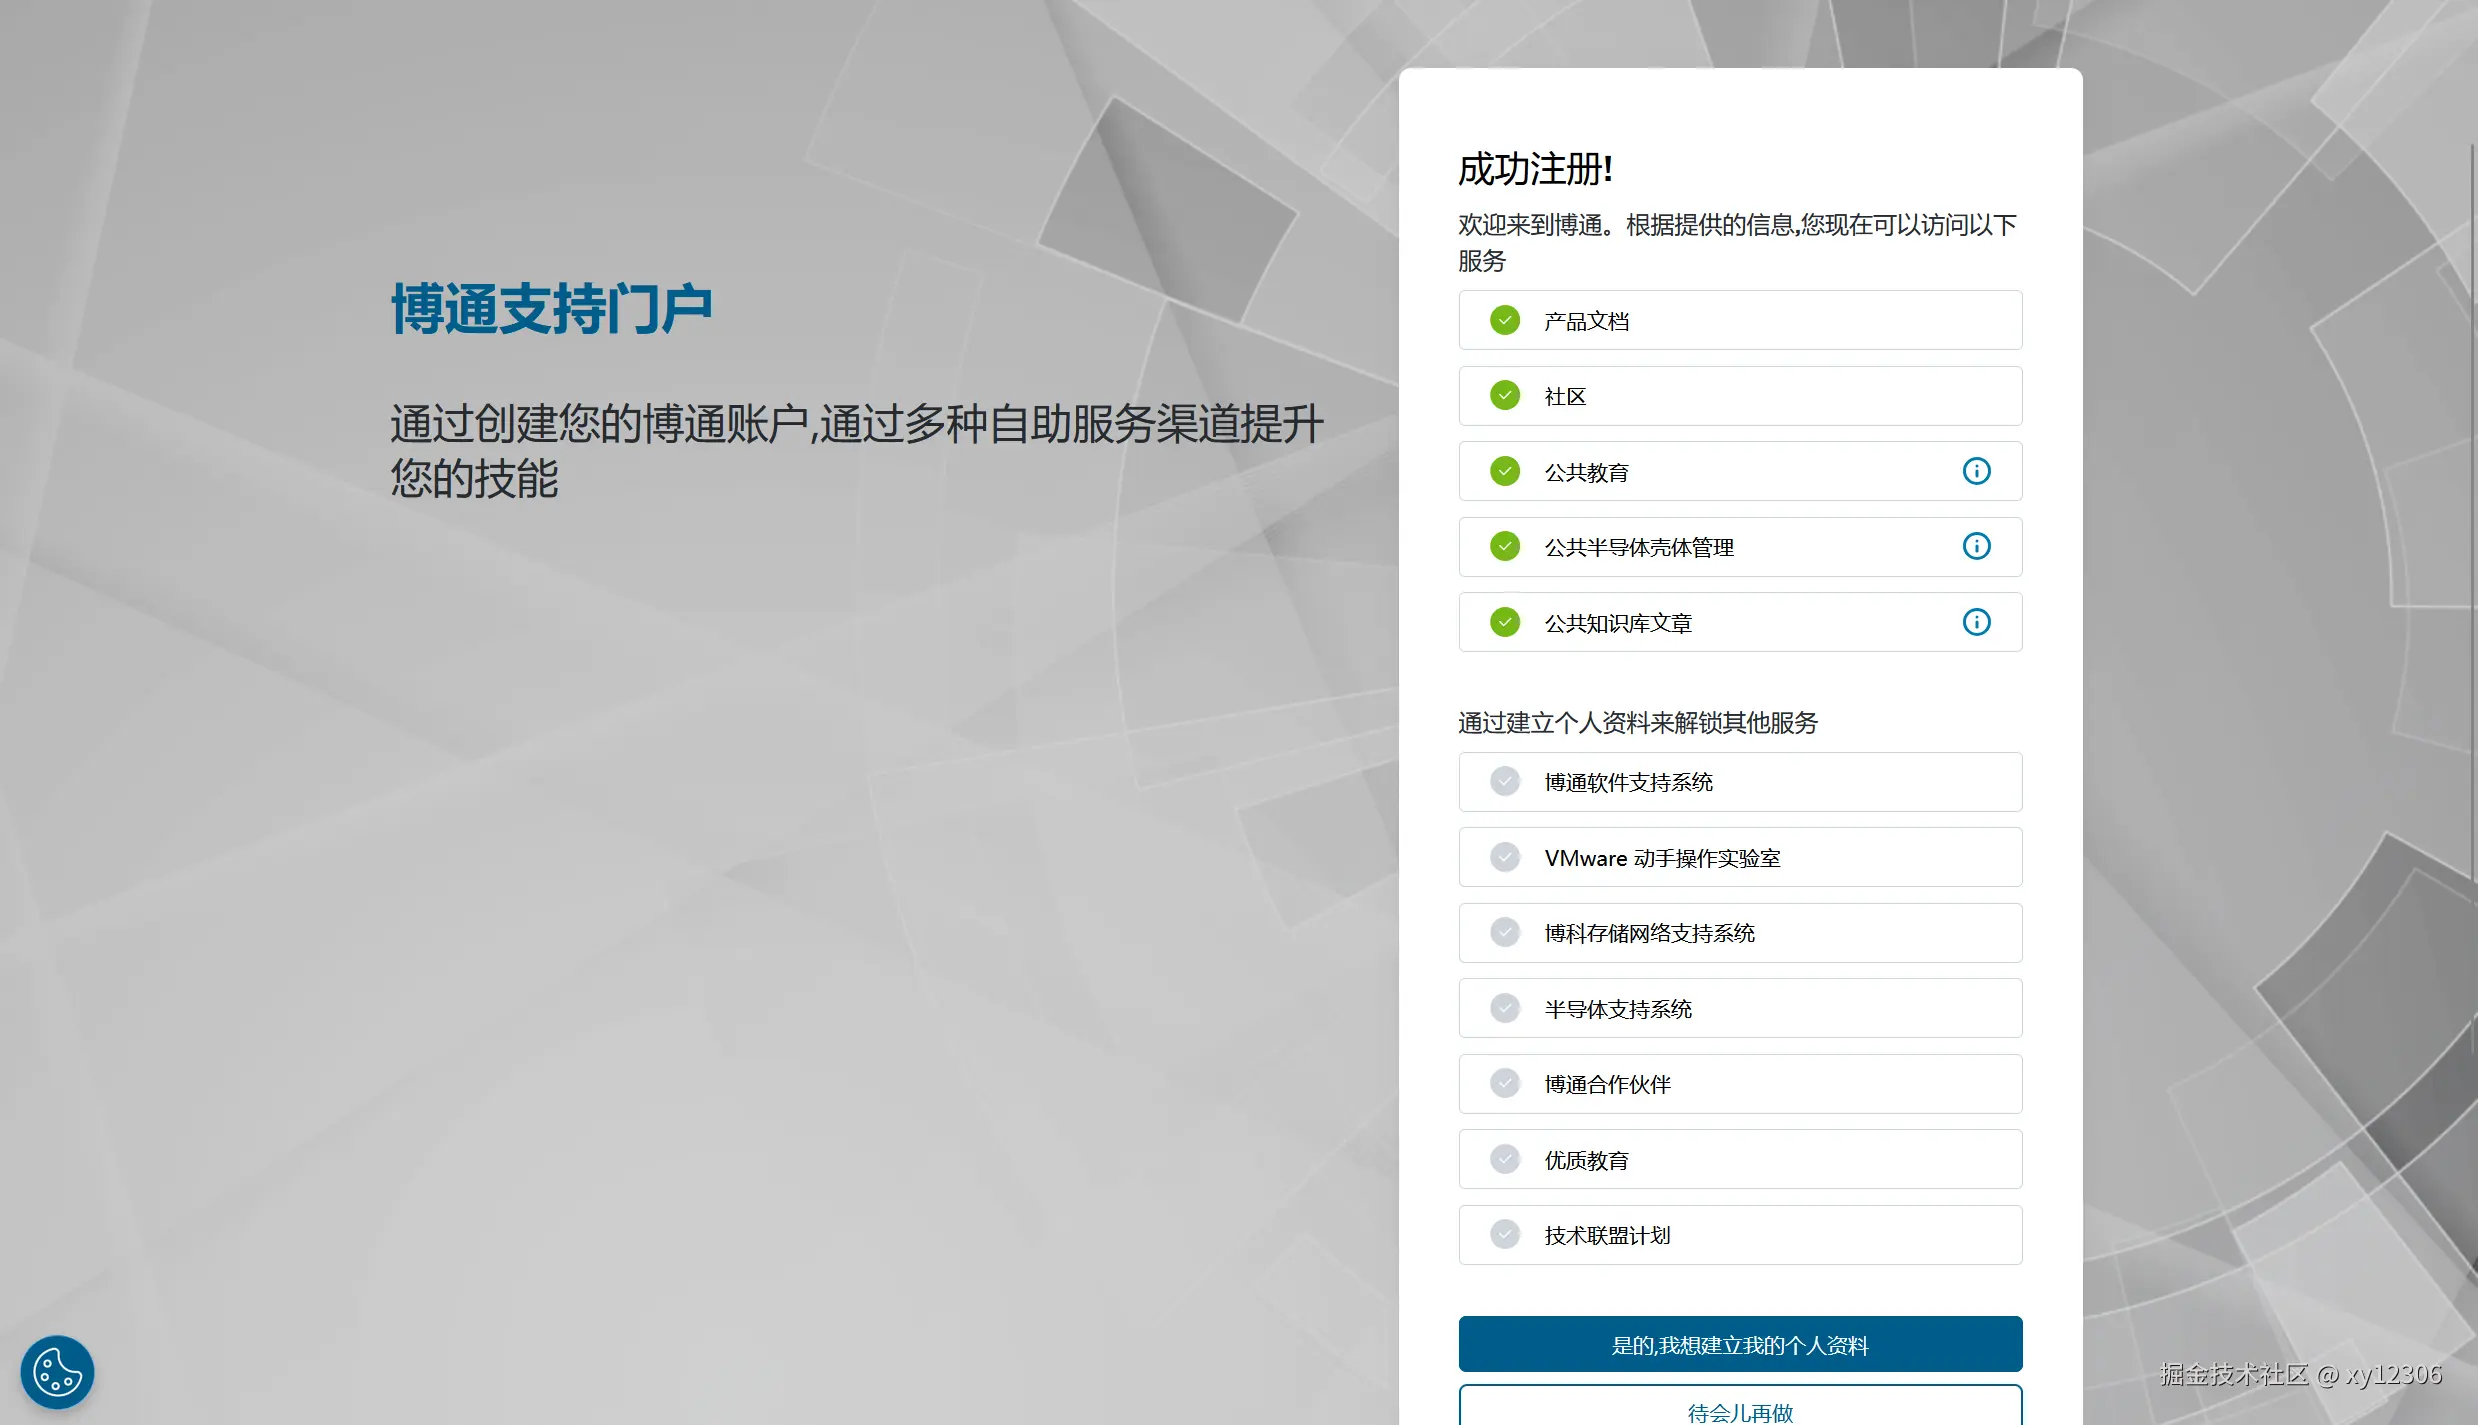Click info icon beside 公共半导体壳体管理
The image size is (2478, 1425).
[1976, 546]
